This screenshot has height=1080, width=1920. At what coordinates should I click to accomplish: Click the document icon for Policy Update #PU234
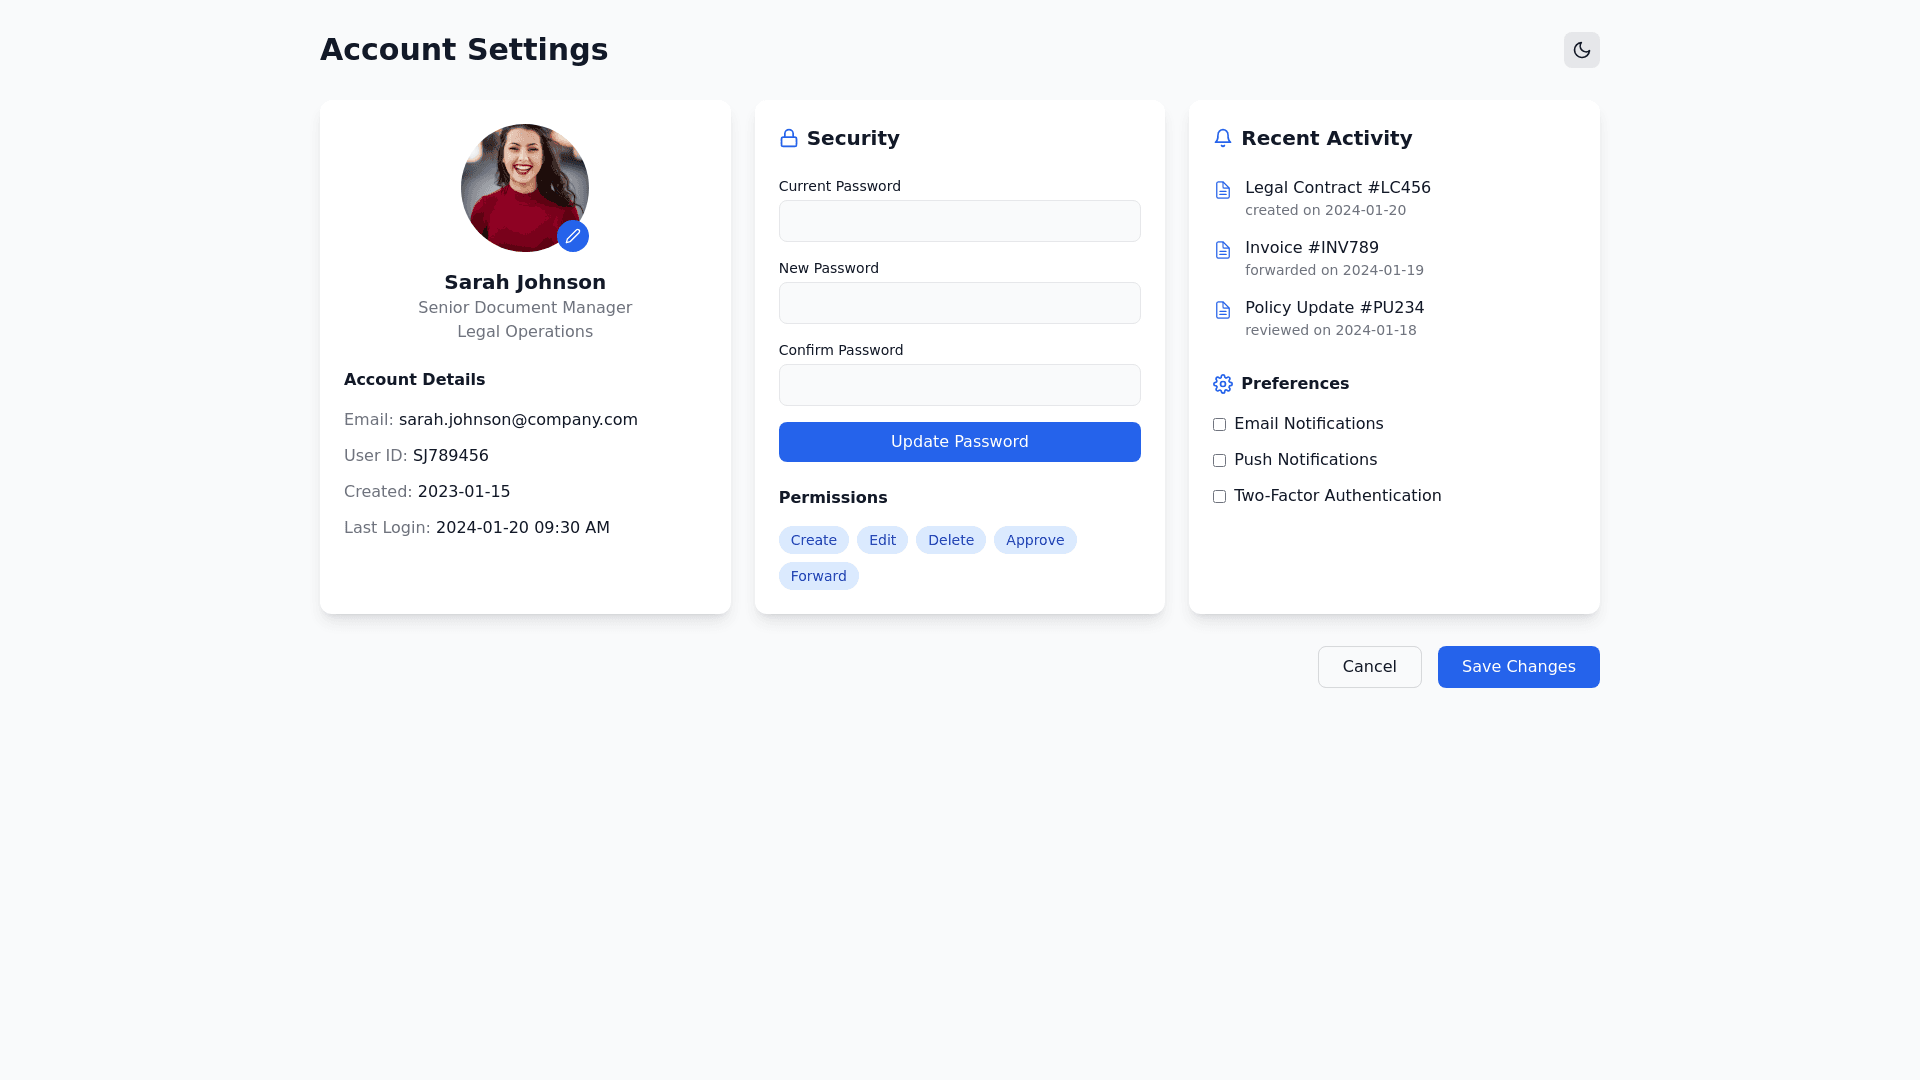1222,310
